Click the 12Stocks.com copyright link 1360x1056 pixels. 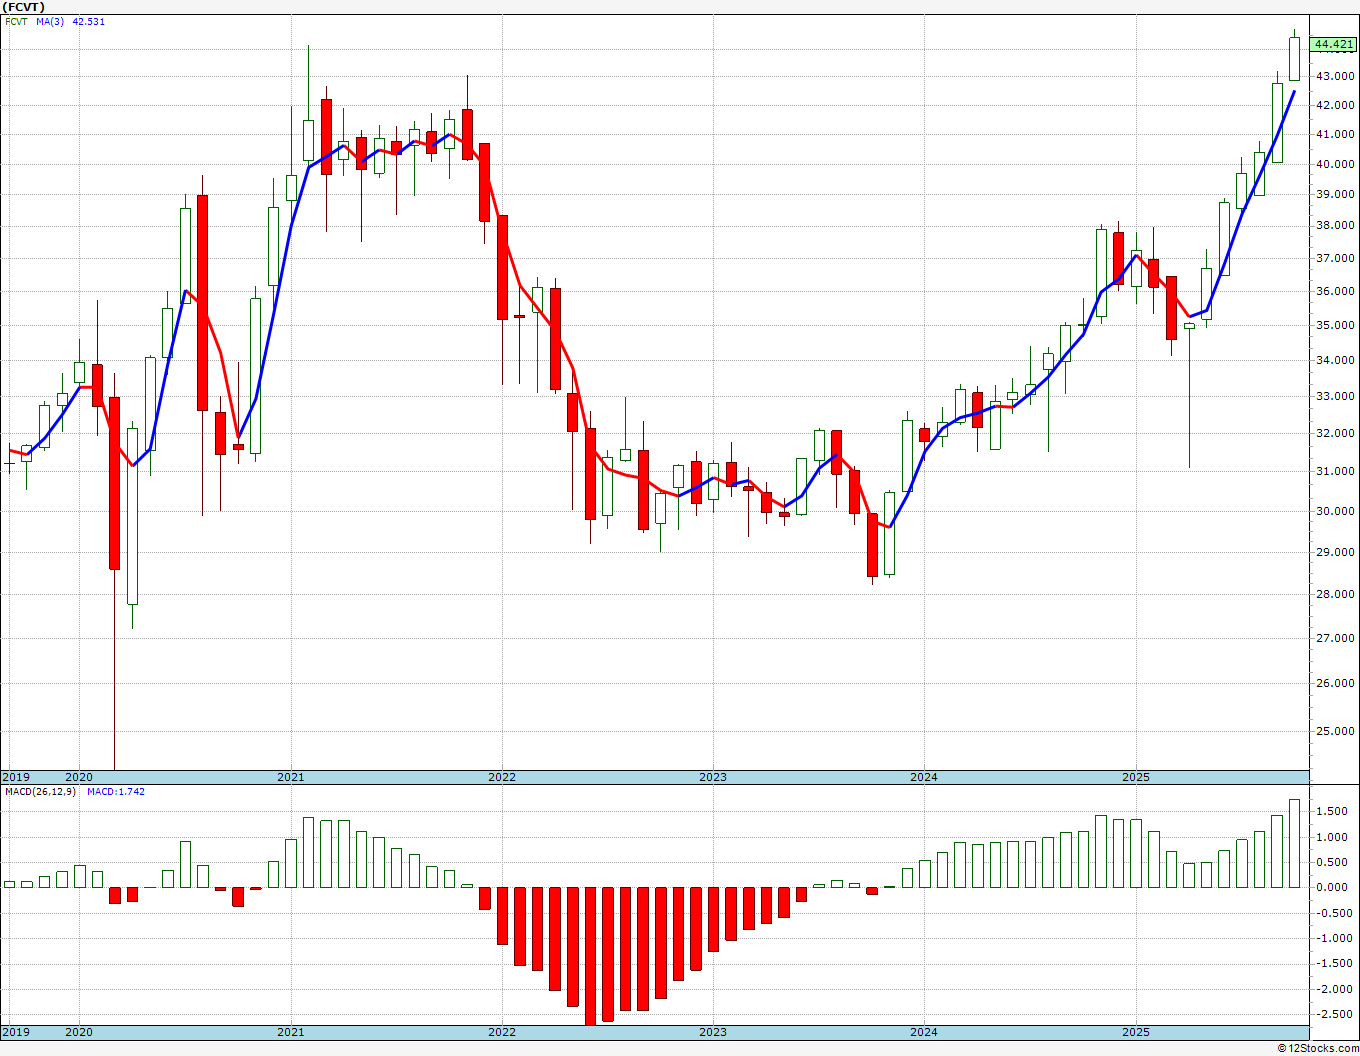click(x=1316, y=1048)
